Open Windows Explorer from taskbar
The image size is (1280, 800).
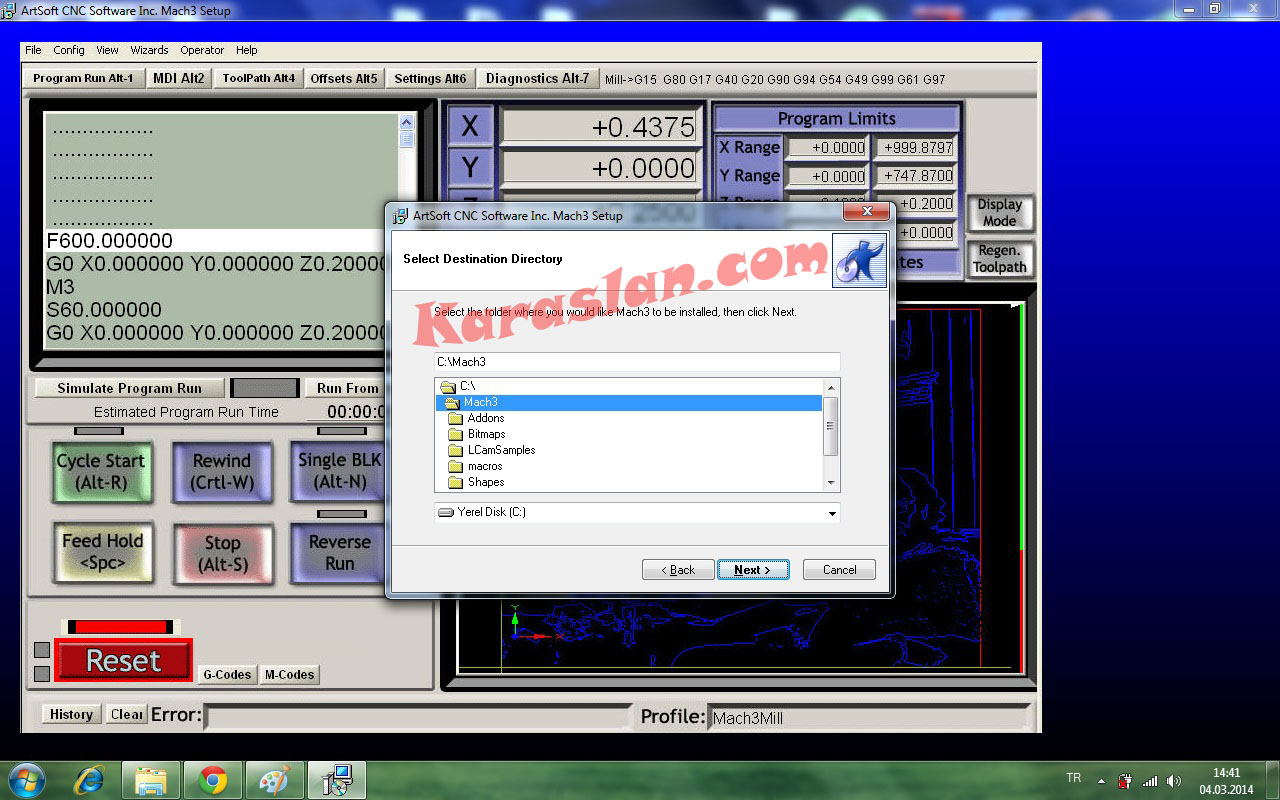click(x=151, y=780)
